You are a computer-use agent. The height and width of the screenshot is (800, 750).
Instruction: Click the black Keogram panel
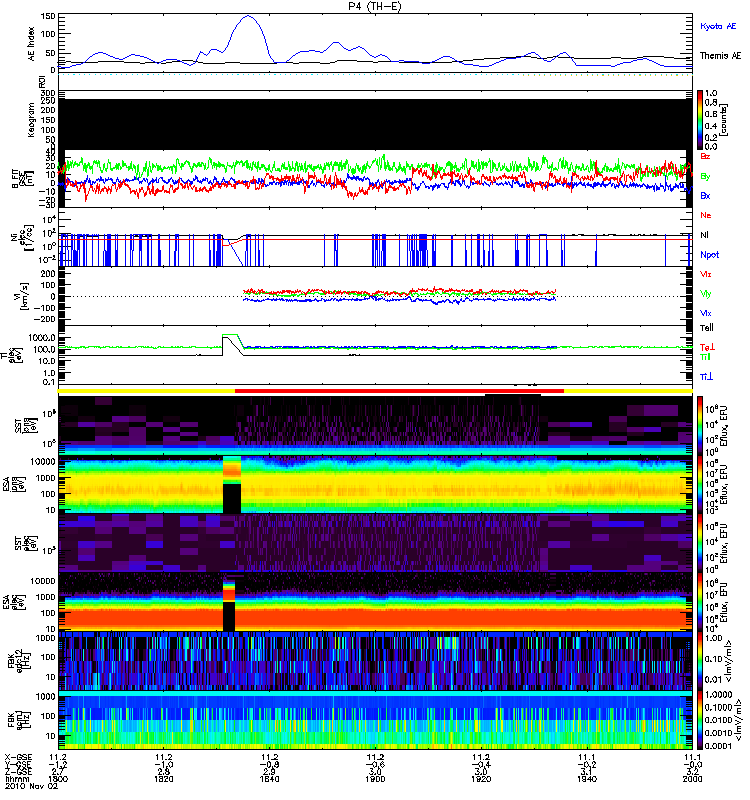pos(375,124)
